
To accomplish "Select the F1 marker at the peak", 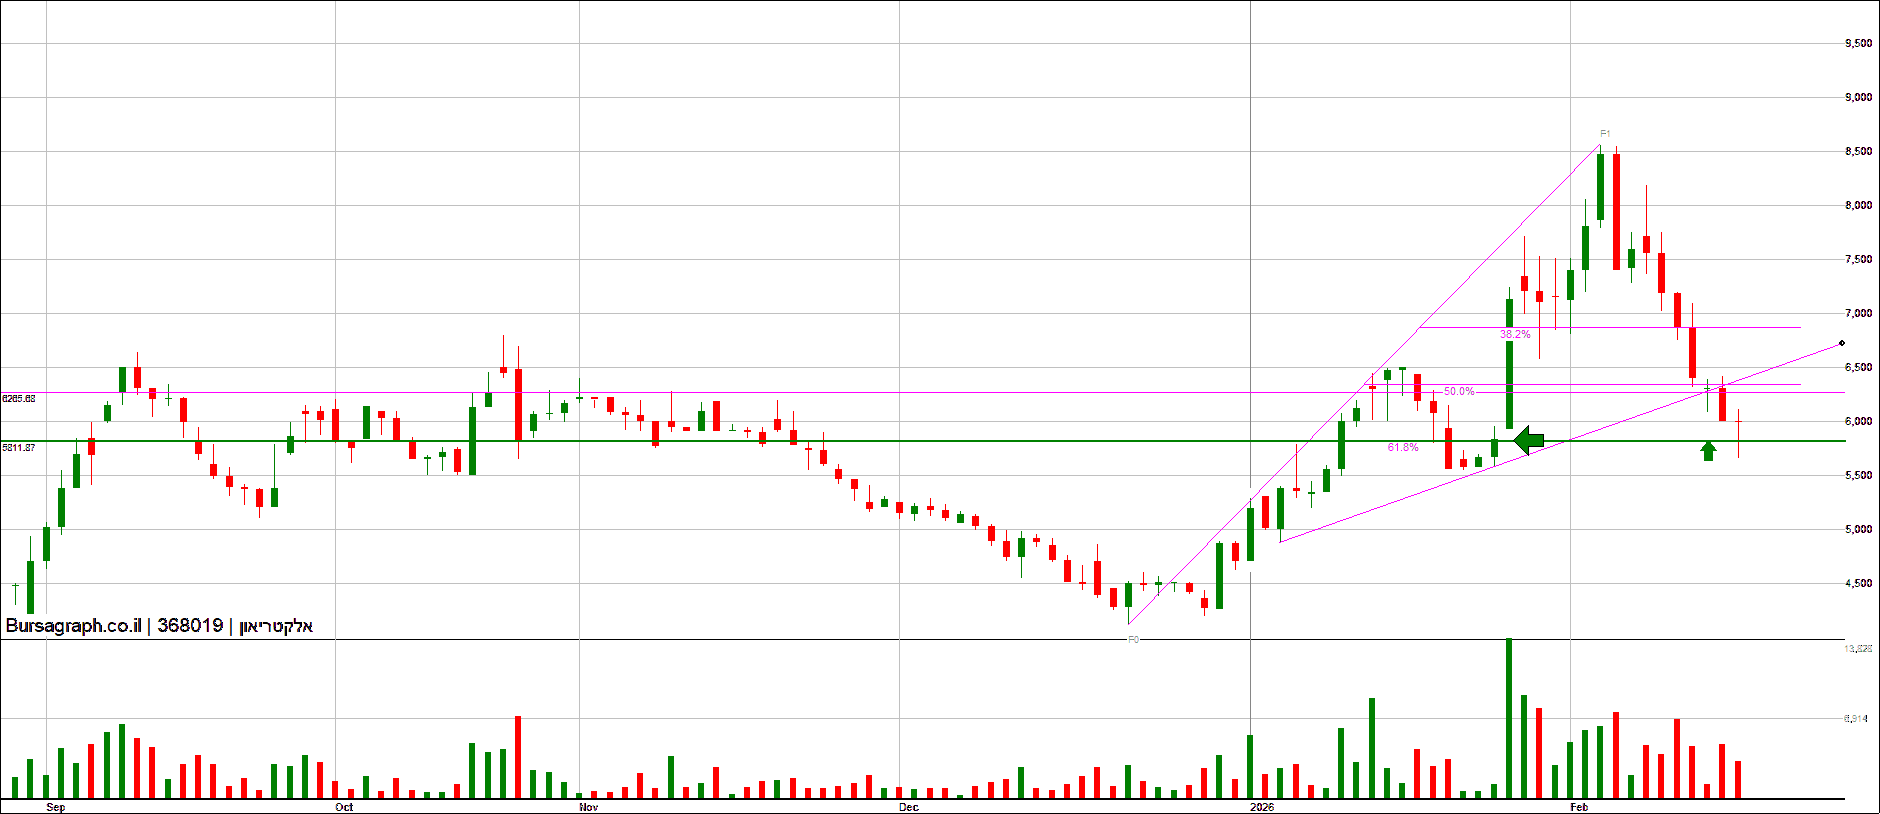I will [1605, 134].
